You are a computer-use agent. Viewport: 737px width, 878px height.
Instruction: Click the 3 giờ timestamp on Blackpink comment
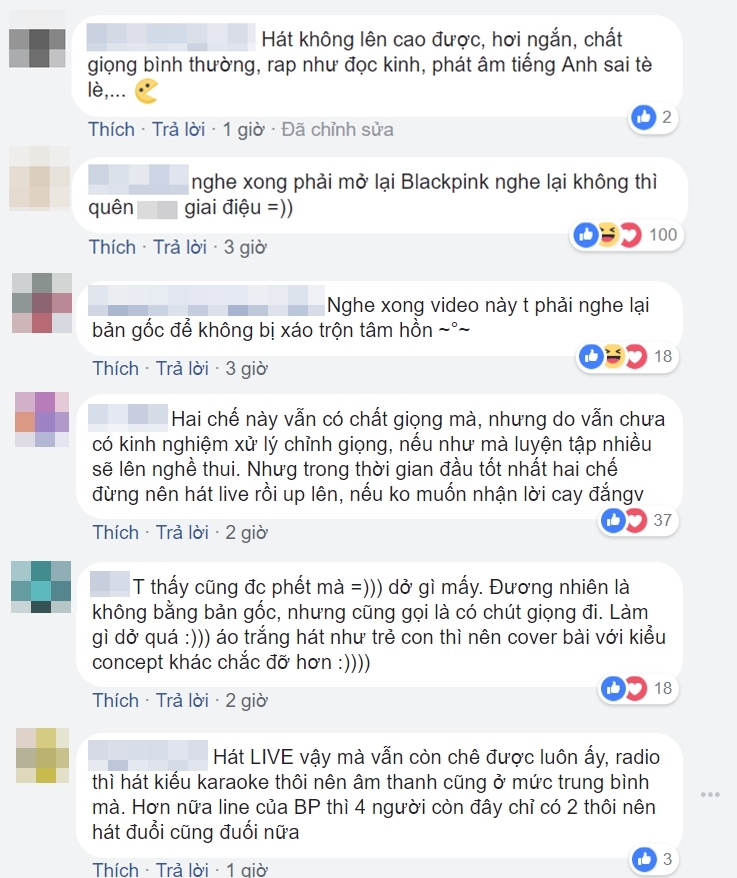(x=245, y=247)
